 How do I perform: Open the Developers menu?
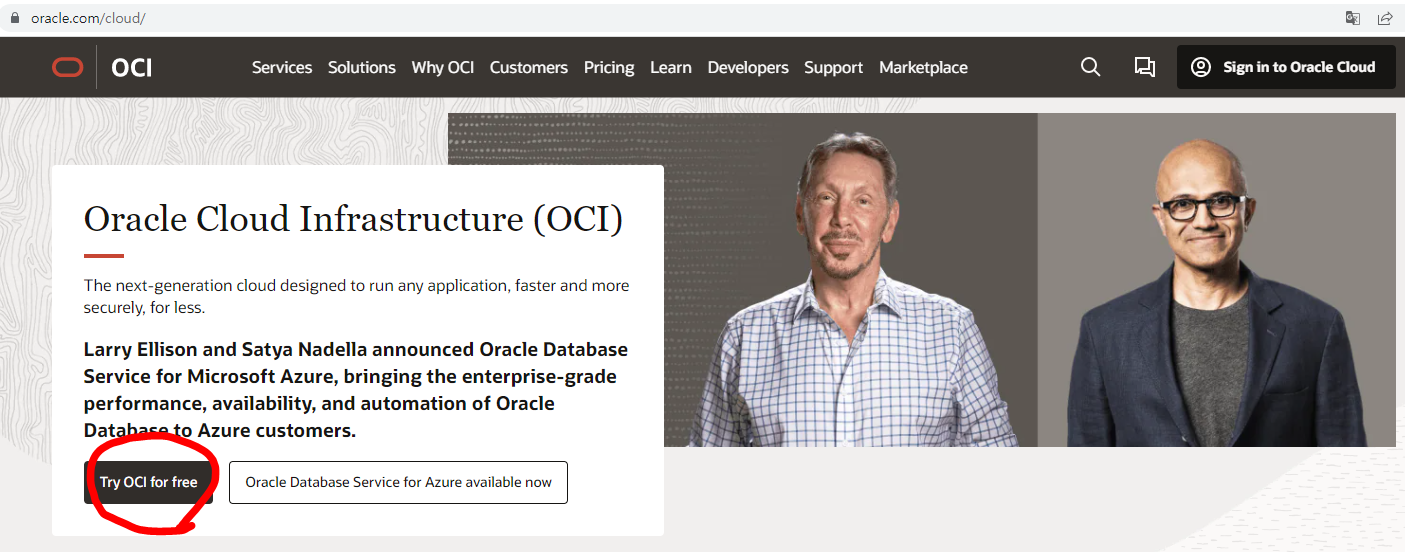click(748, 67)
